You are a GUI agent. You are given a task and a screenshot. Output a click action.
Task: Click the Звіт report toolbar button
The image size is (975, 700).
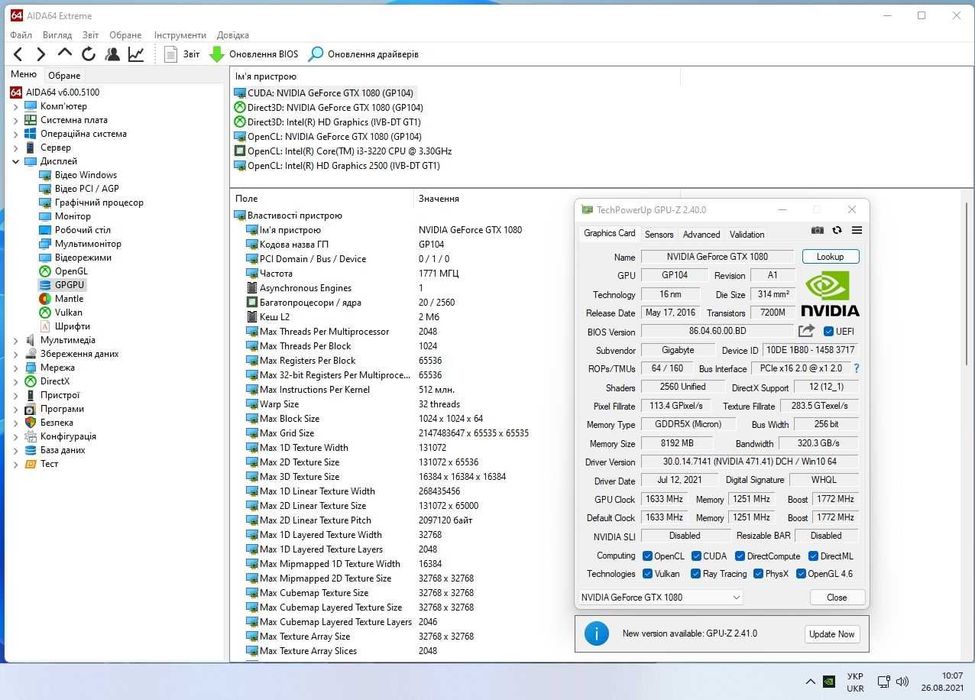tap(182, 54)
